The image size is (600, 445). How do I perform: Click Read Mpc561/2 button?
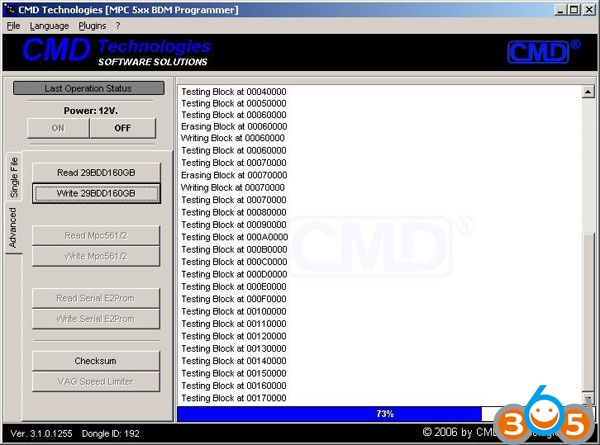tap(96, 235)
